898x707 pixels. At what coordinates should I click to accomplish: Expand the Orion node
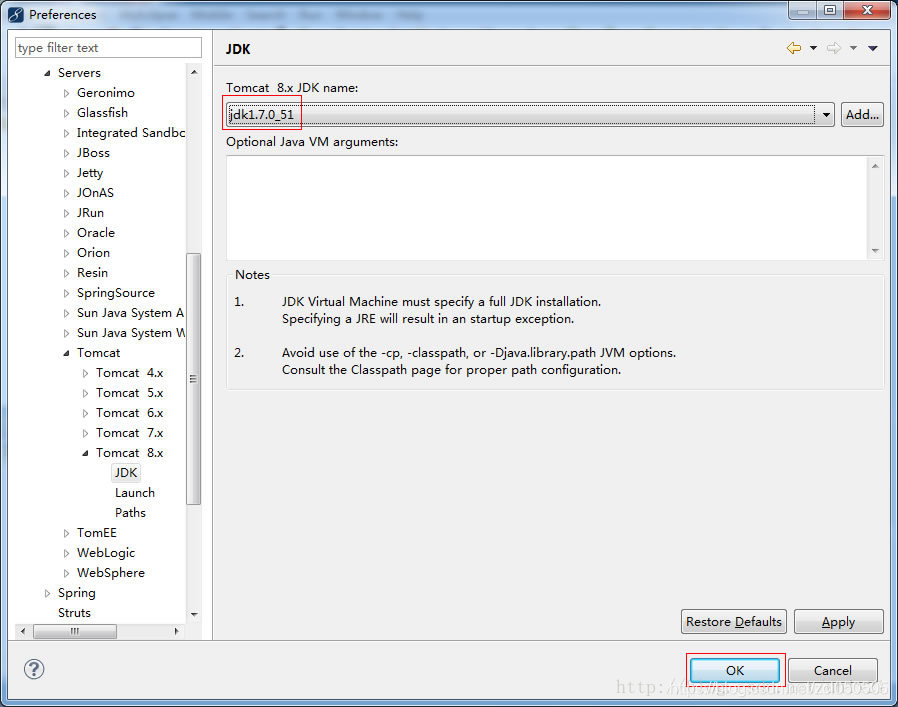point(66,254)
